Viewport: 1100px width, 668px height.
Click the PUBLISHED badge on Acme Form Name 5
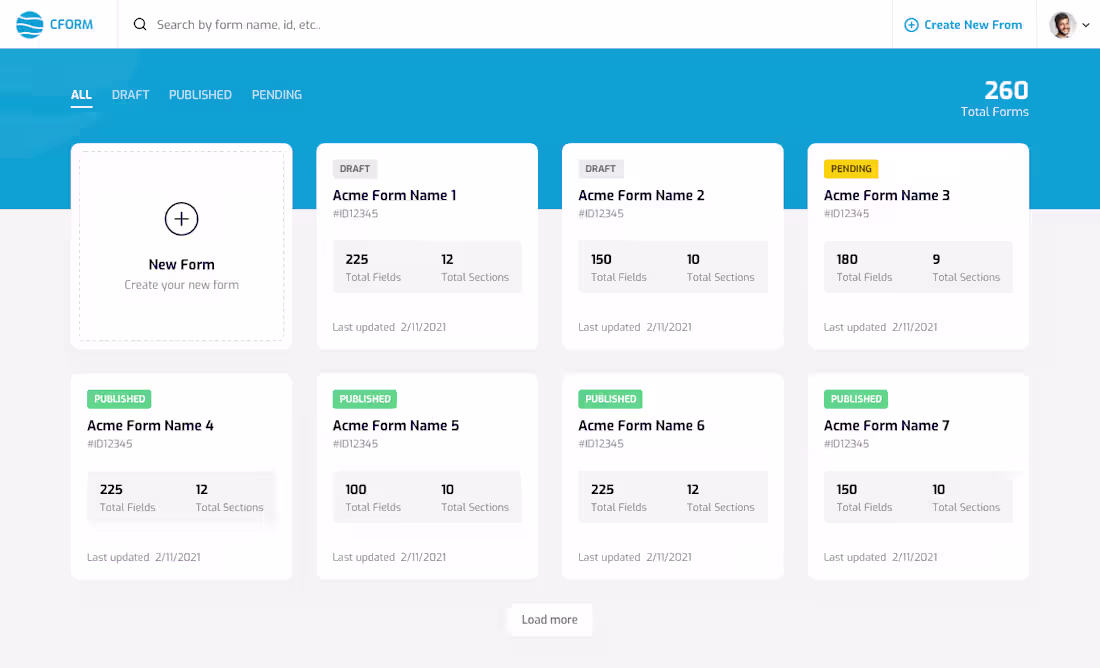(365, 399)
